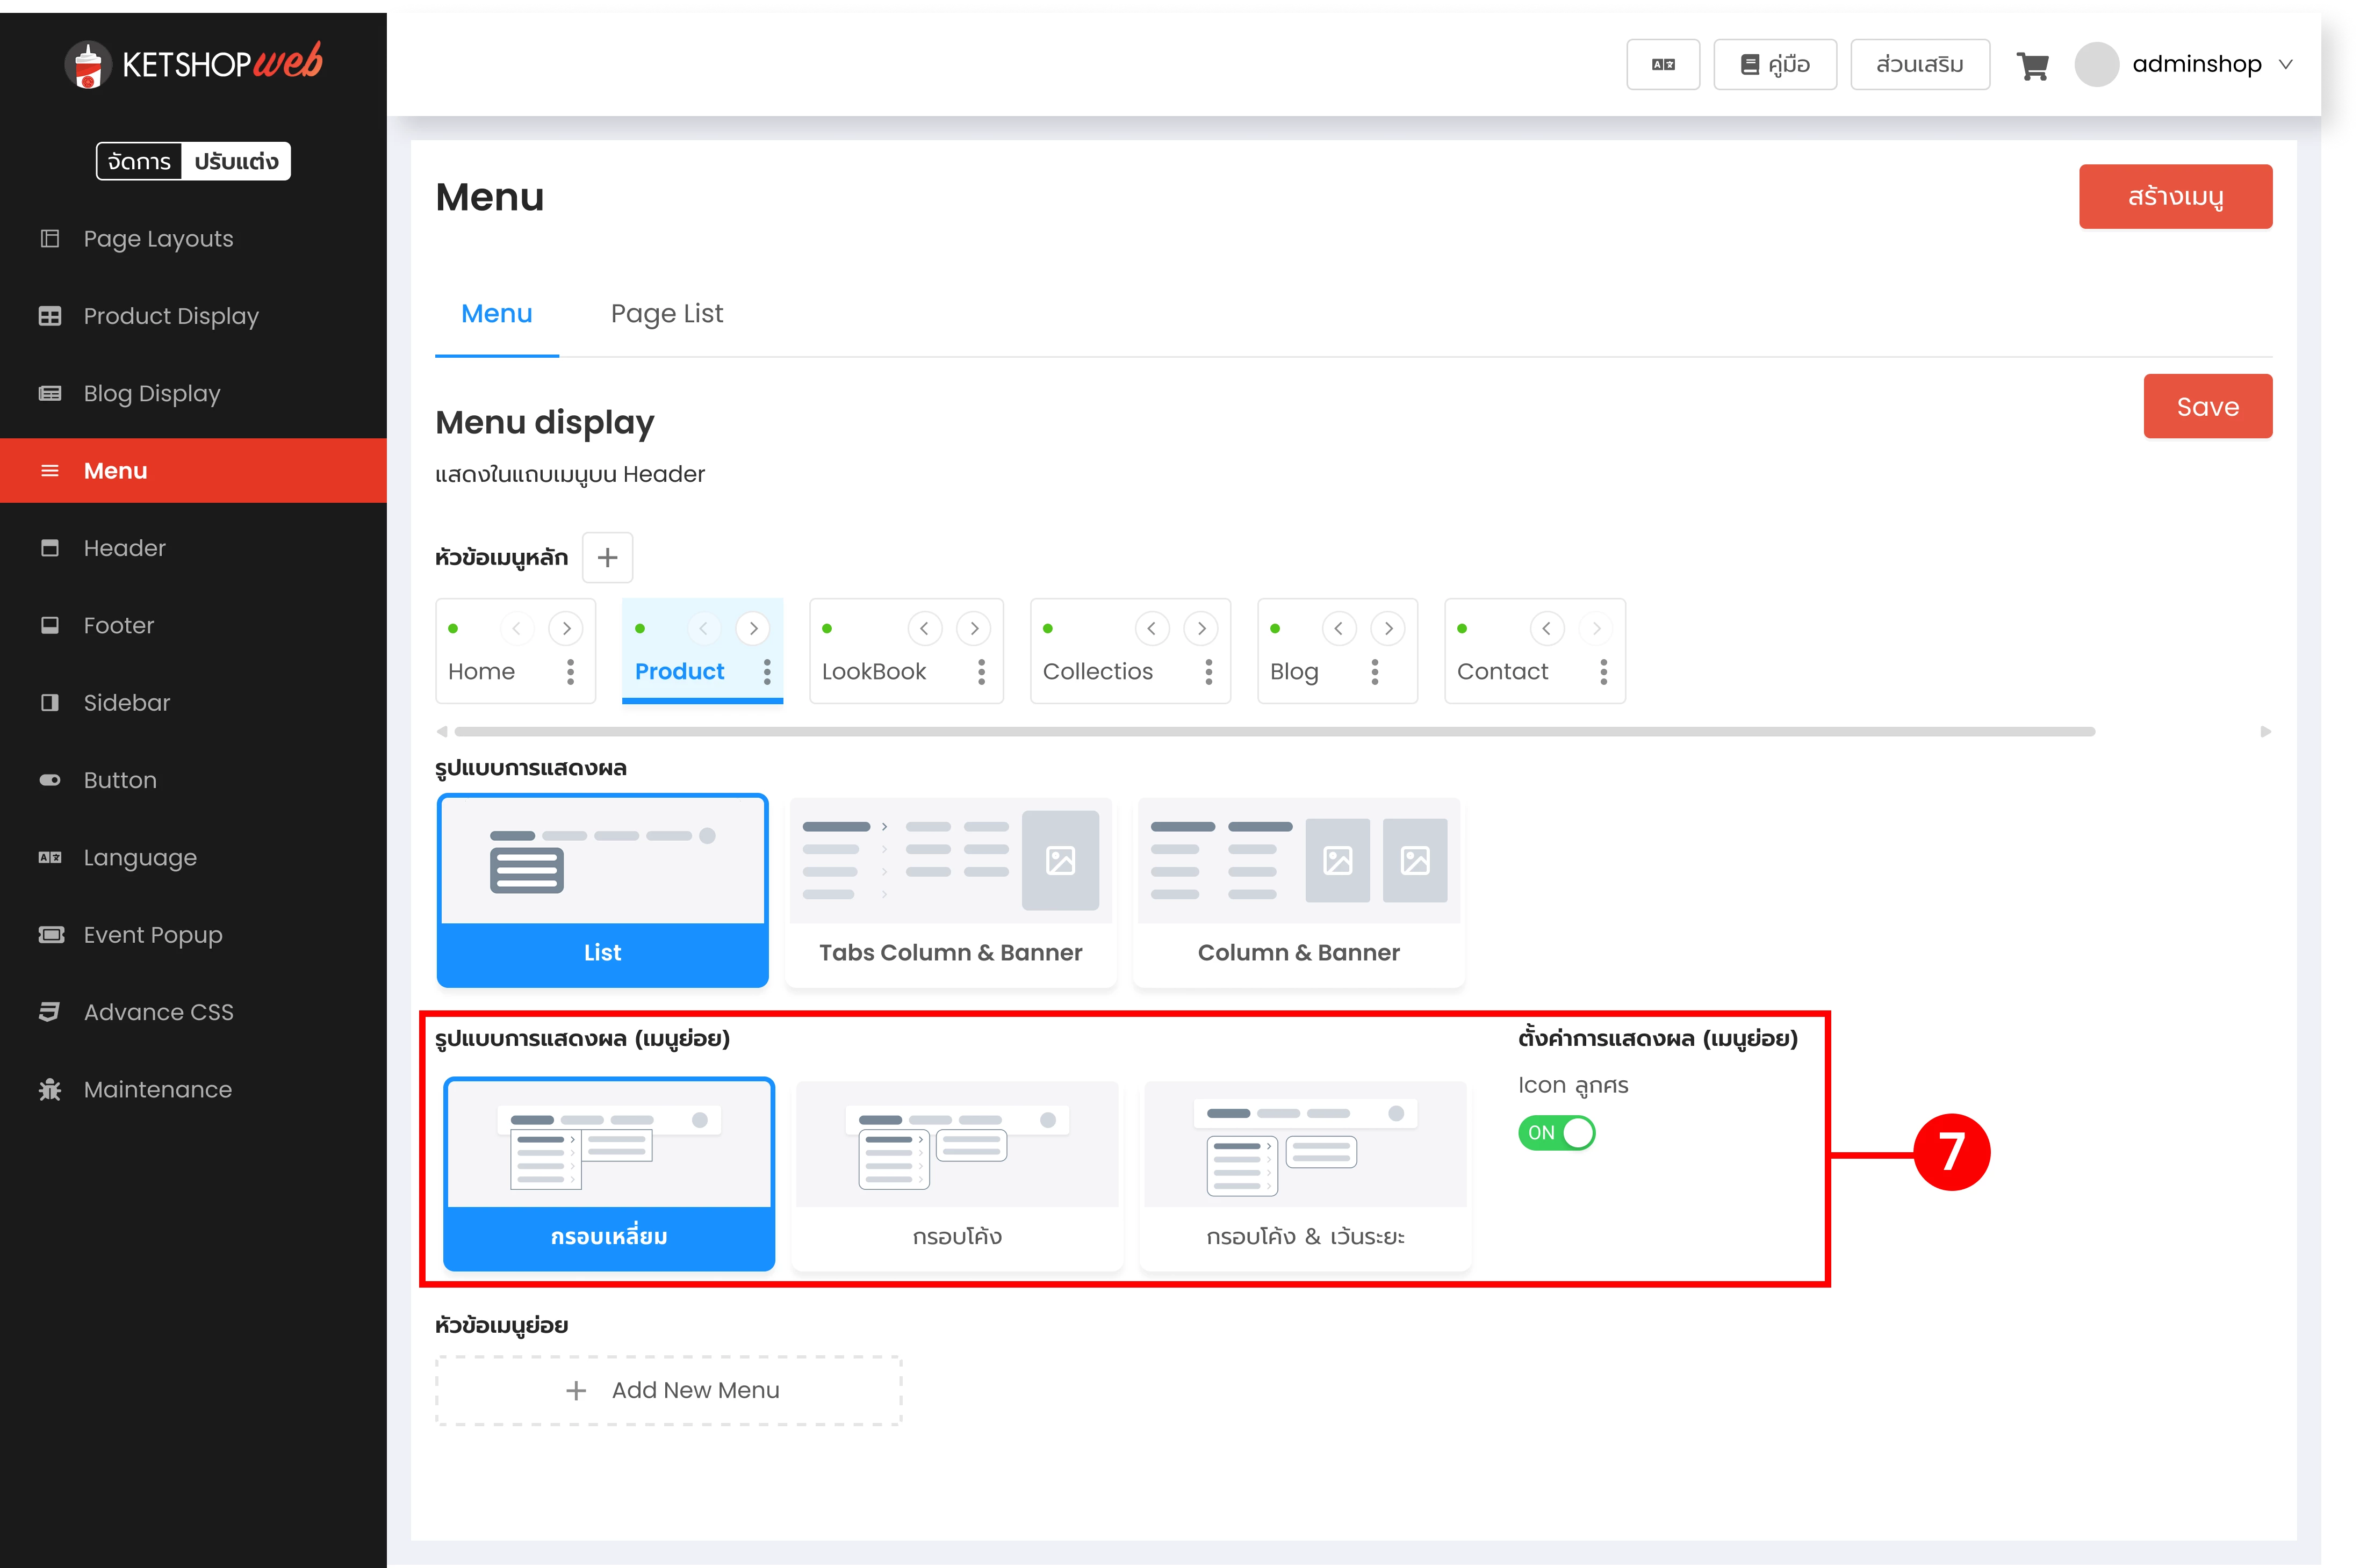Click the สร้างเมนู create menu button
Viewport: 2360px width, 1568px height.
point(2175,197)
